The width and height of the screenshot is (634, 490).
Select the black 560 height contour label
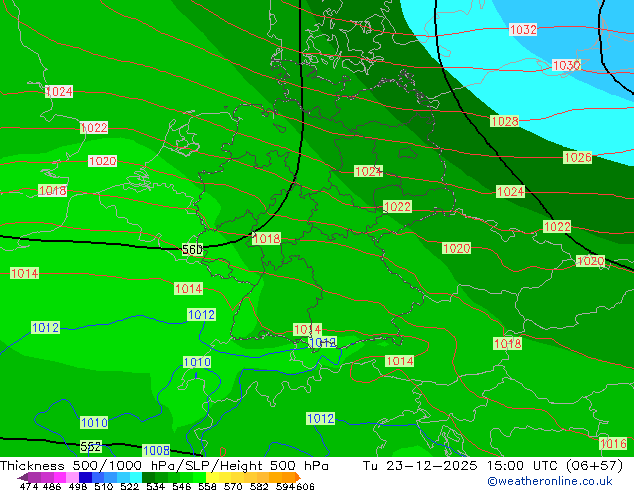tap(192, 249)
